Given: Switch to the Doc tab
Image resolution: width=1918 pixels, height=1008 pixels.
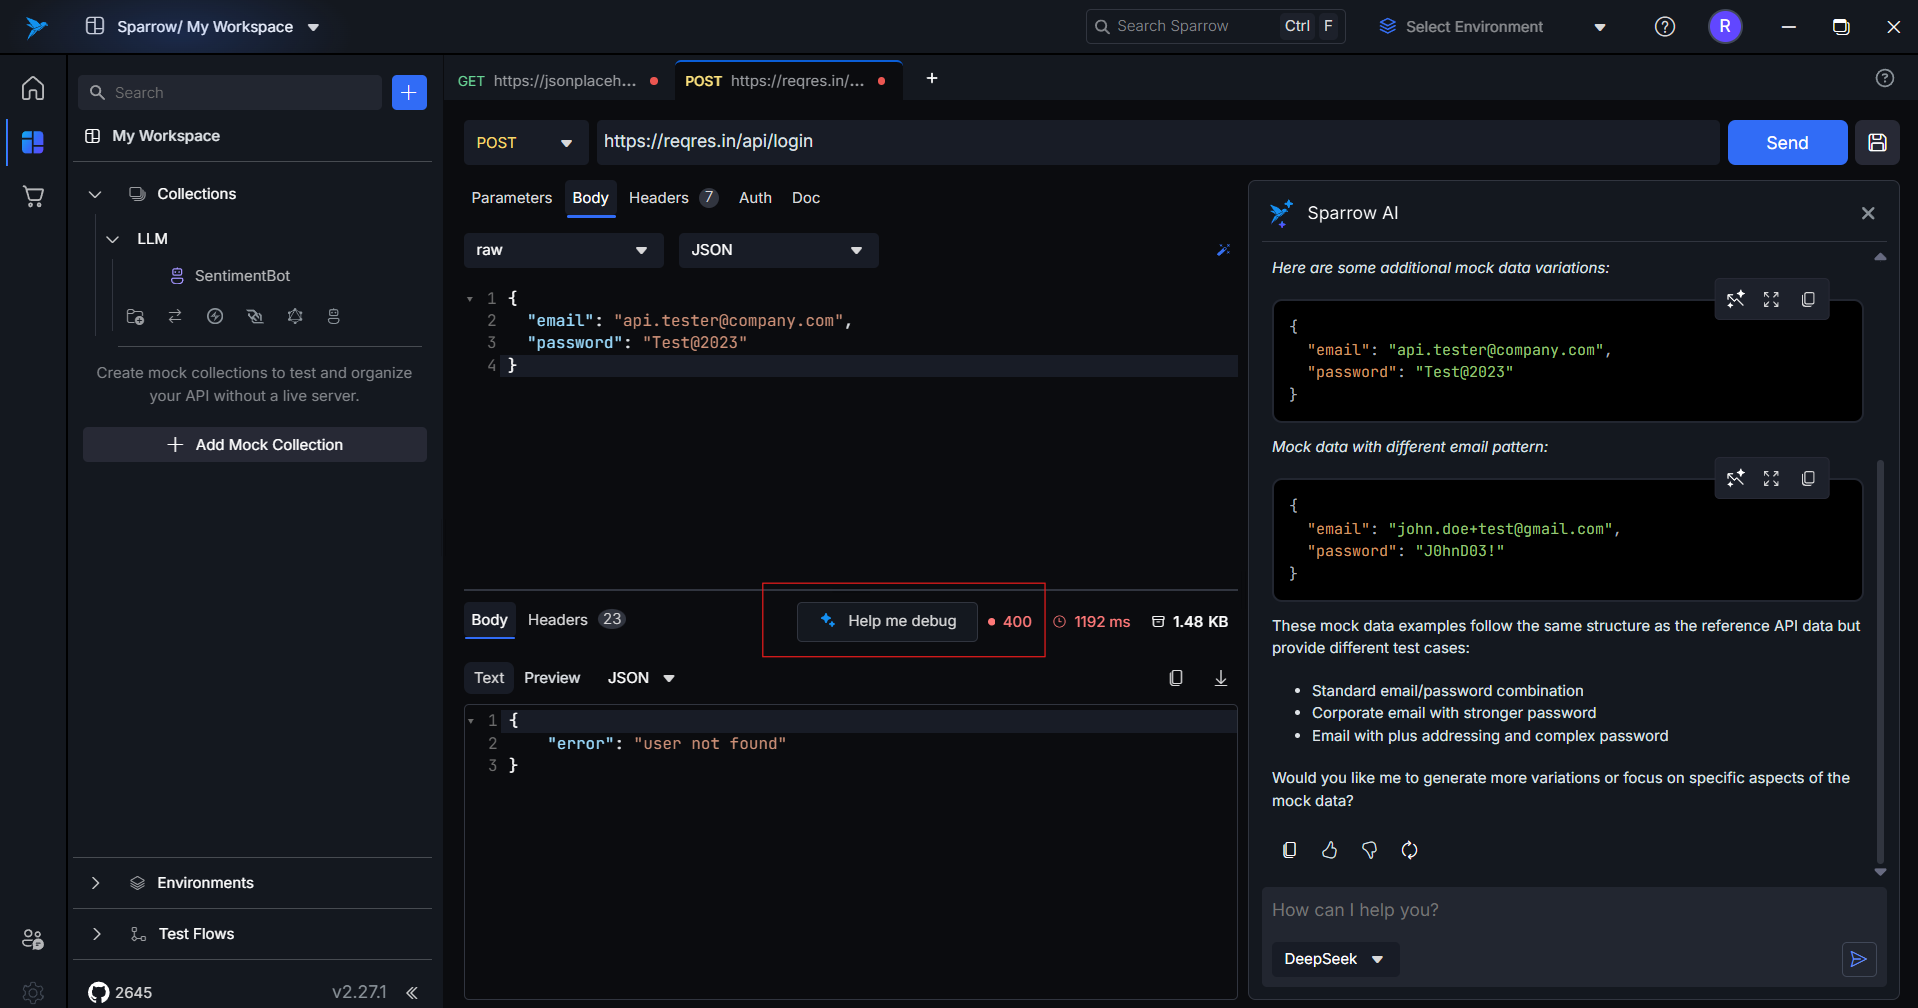Looking at the screenshot, I should click(806, 198).
